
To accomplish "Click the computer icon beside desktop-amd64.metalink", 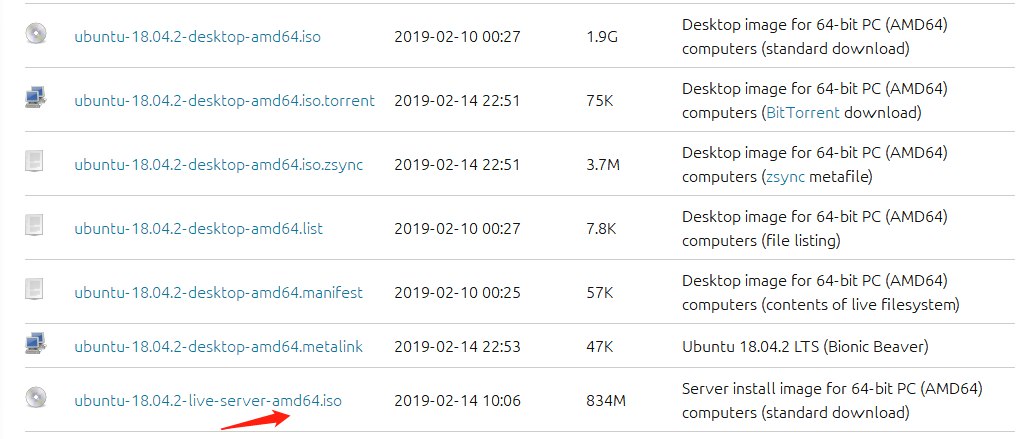I will coord(36,343).
